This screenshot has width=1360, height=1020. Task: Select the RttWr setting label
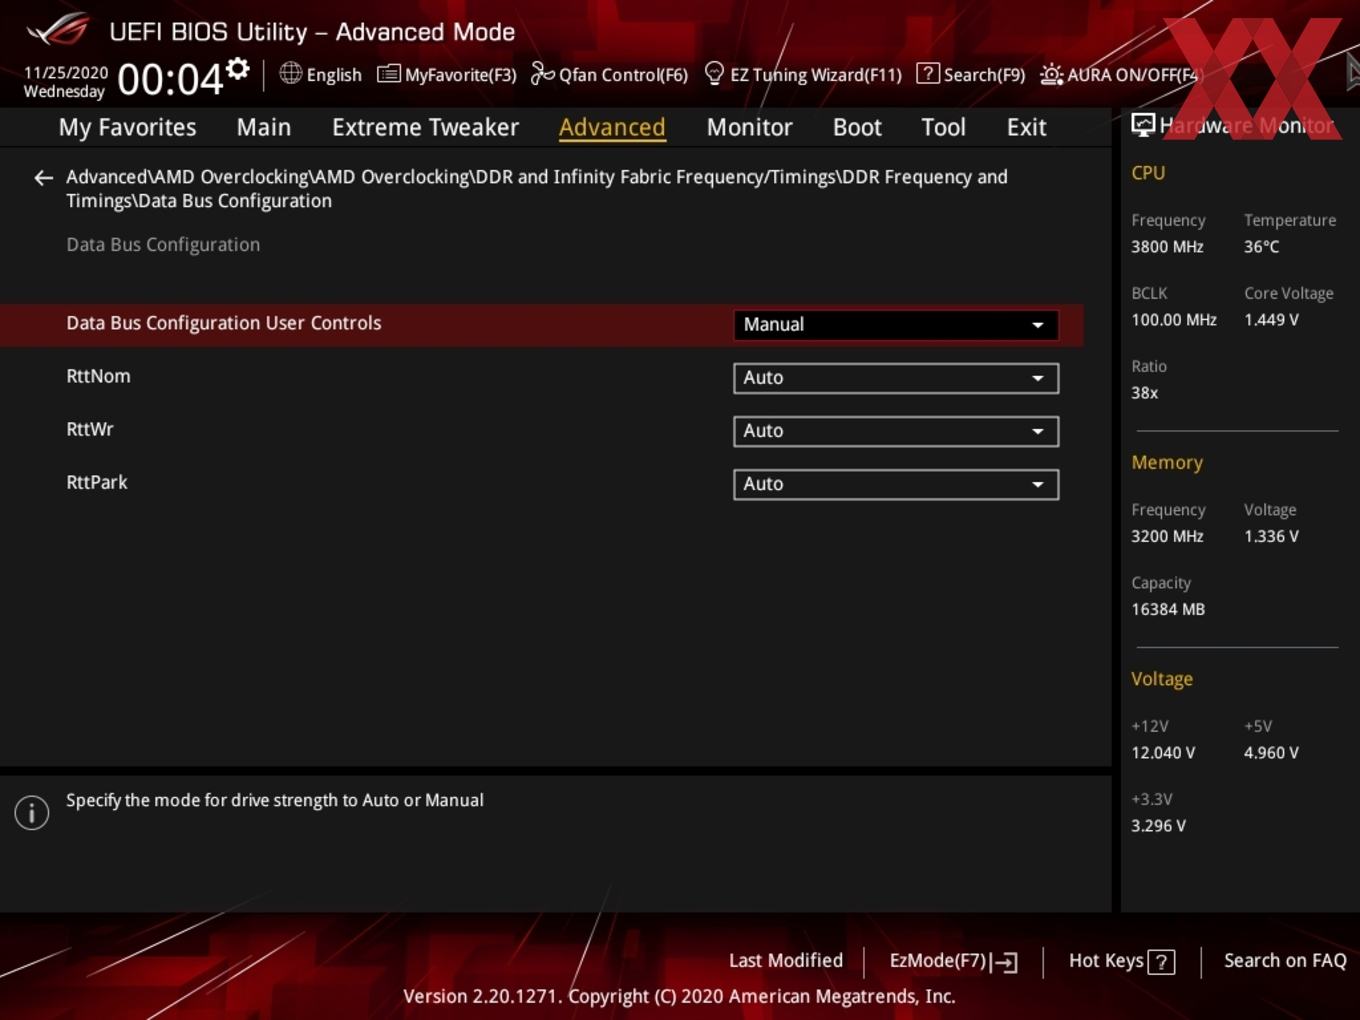(90, 429)
